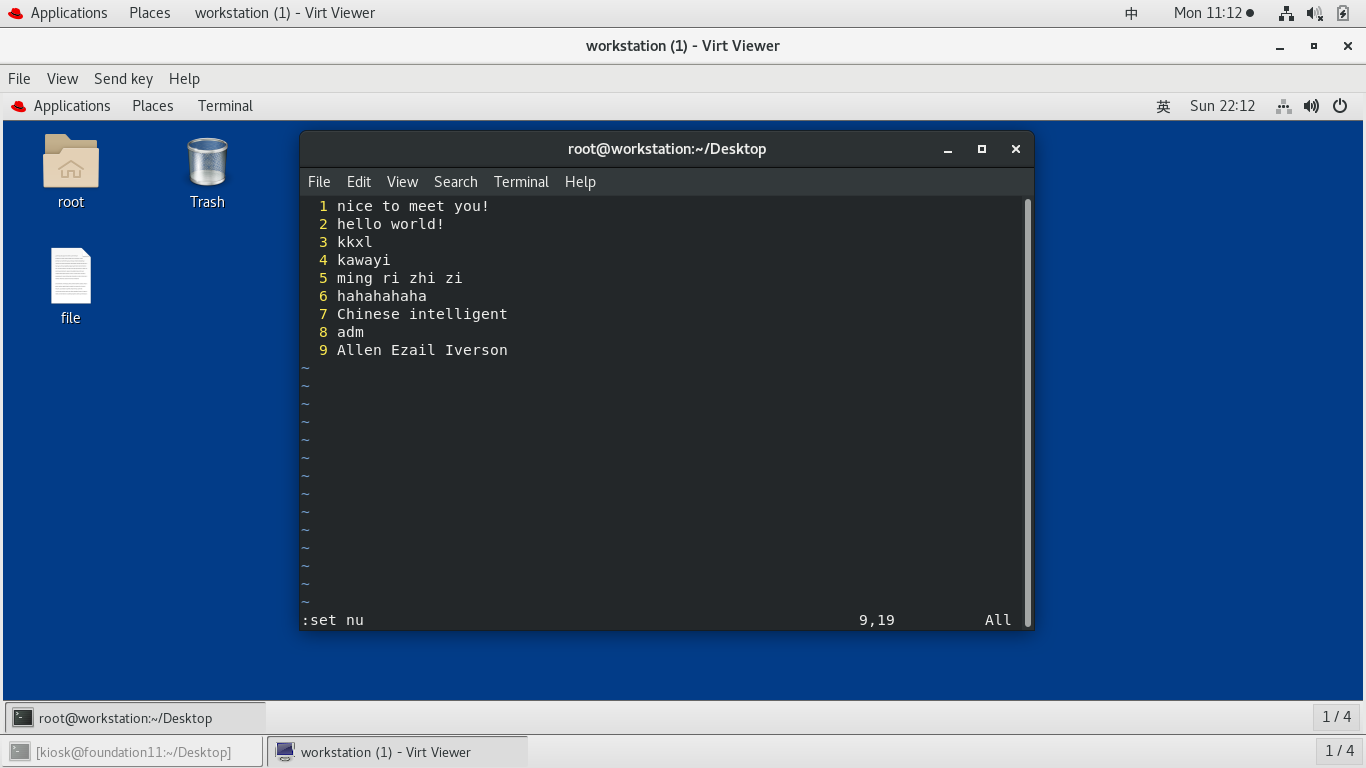The image size is (1366, 768).
Task: Click line 'ming ri zhi zi'
Action: [x=399, y=278]
